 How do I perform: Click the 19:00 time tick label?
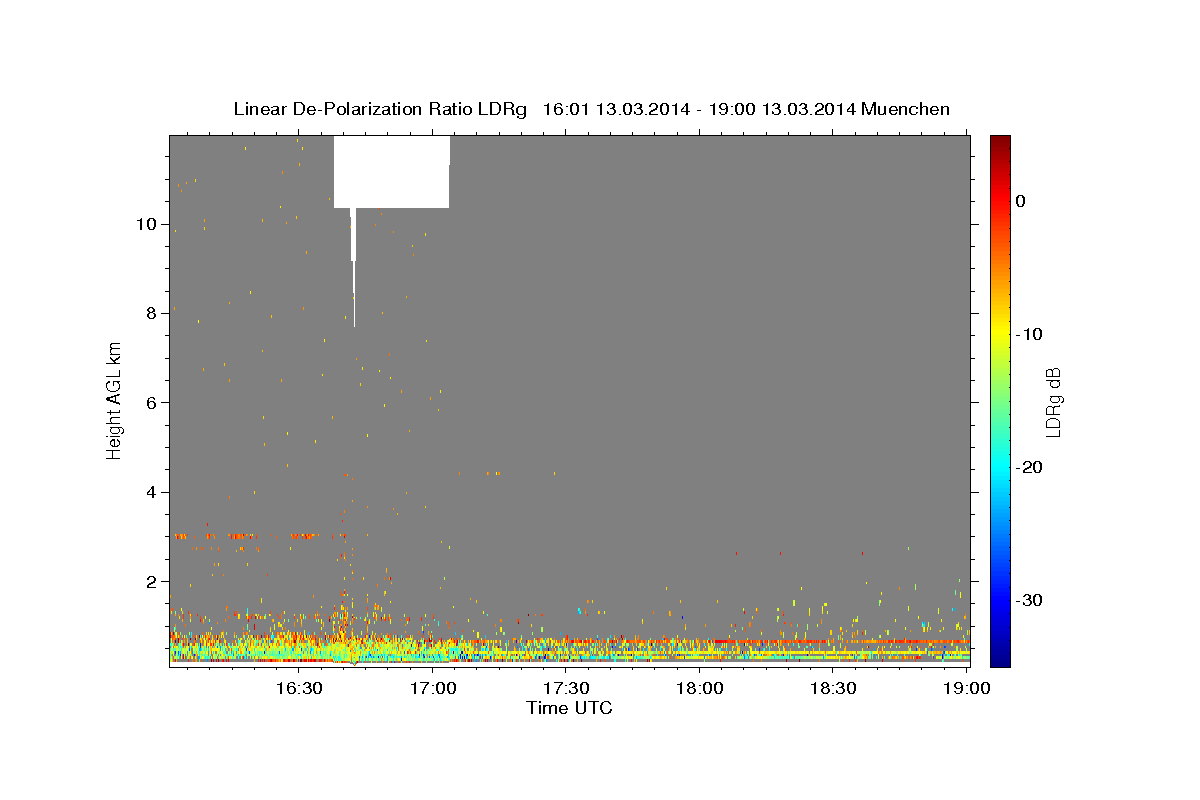[x=967, y=689]
